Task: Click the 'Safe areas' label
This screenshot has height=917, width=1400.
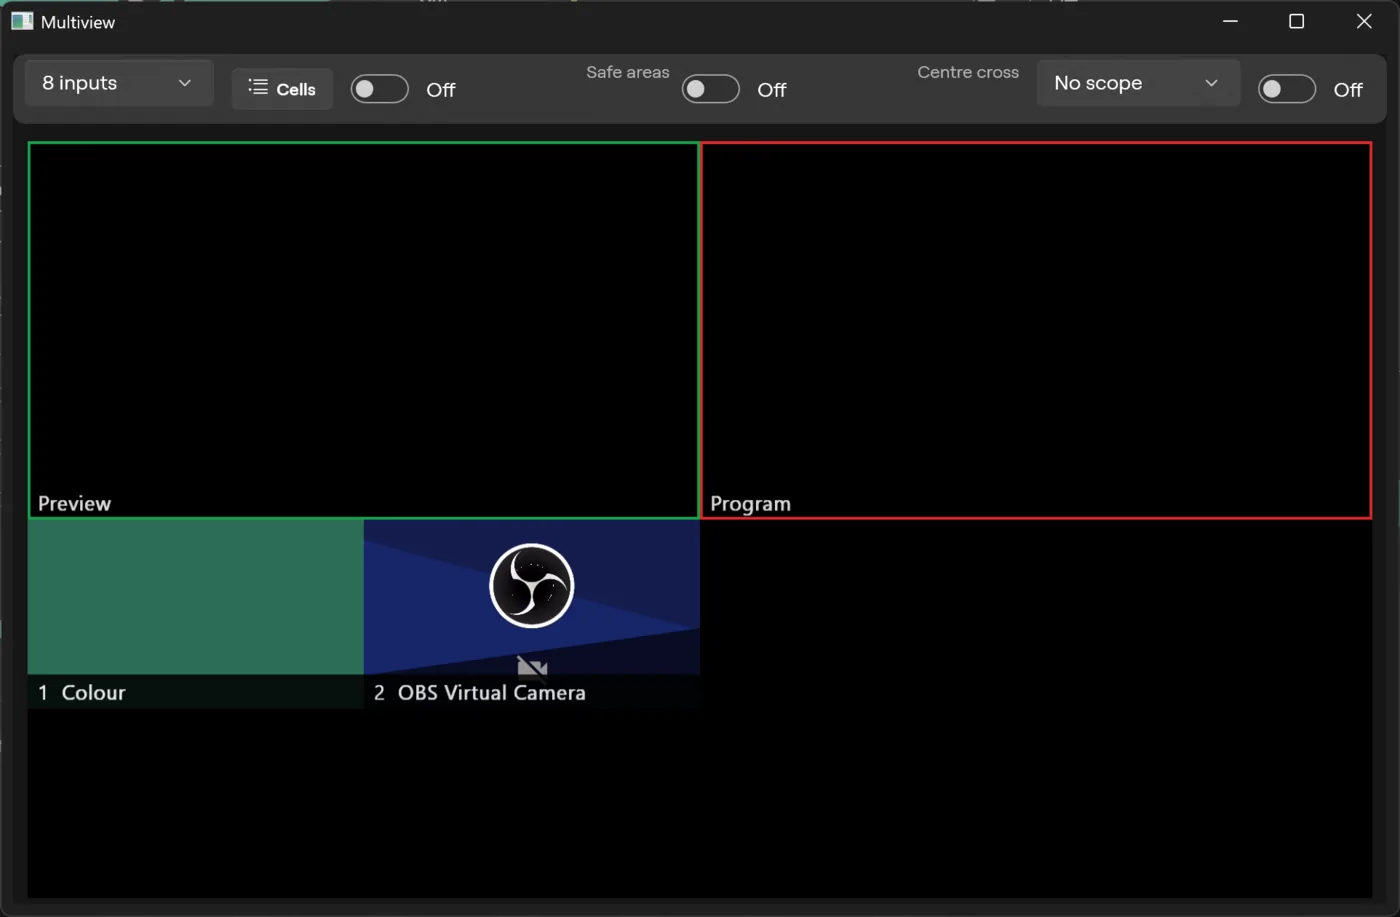Action: point(628,72)
